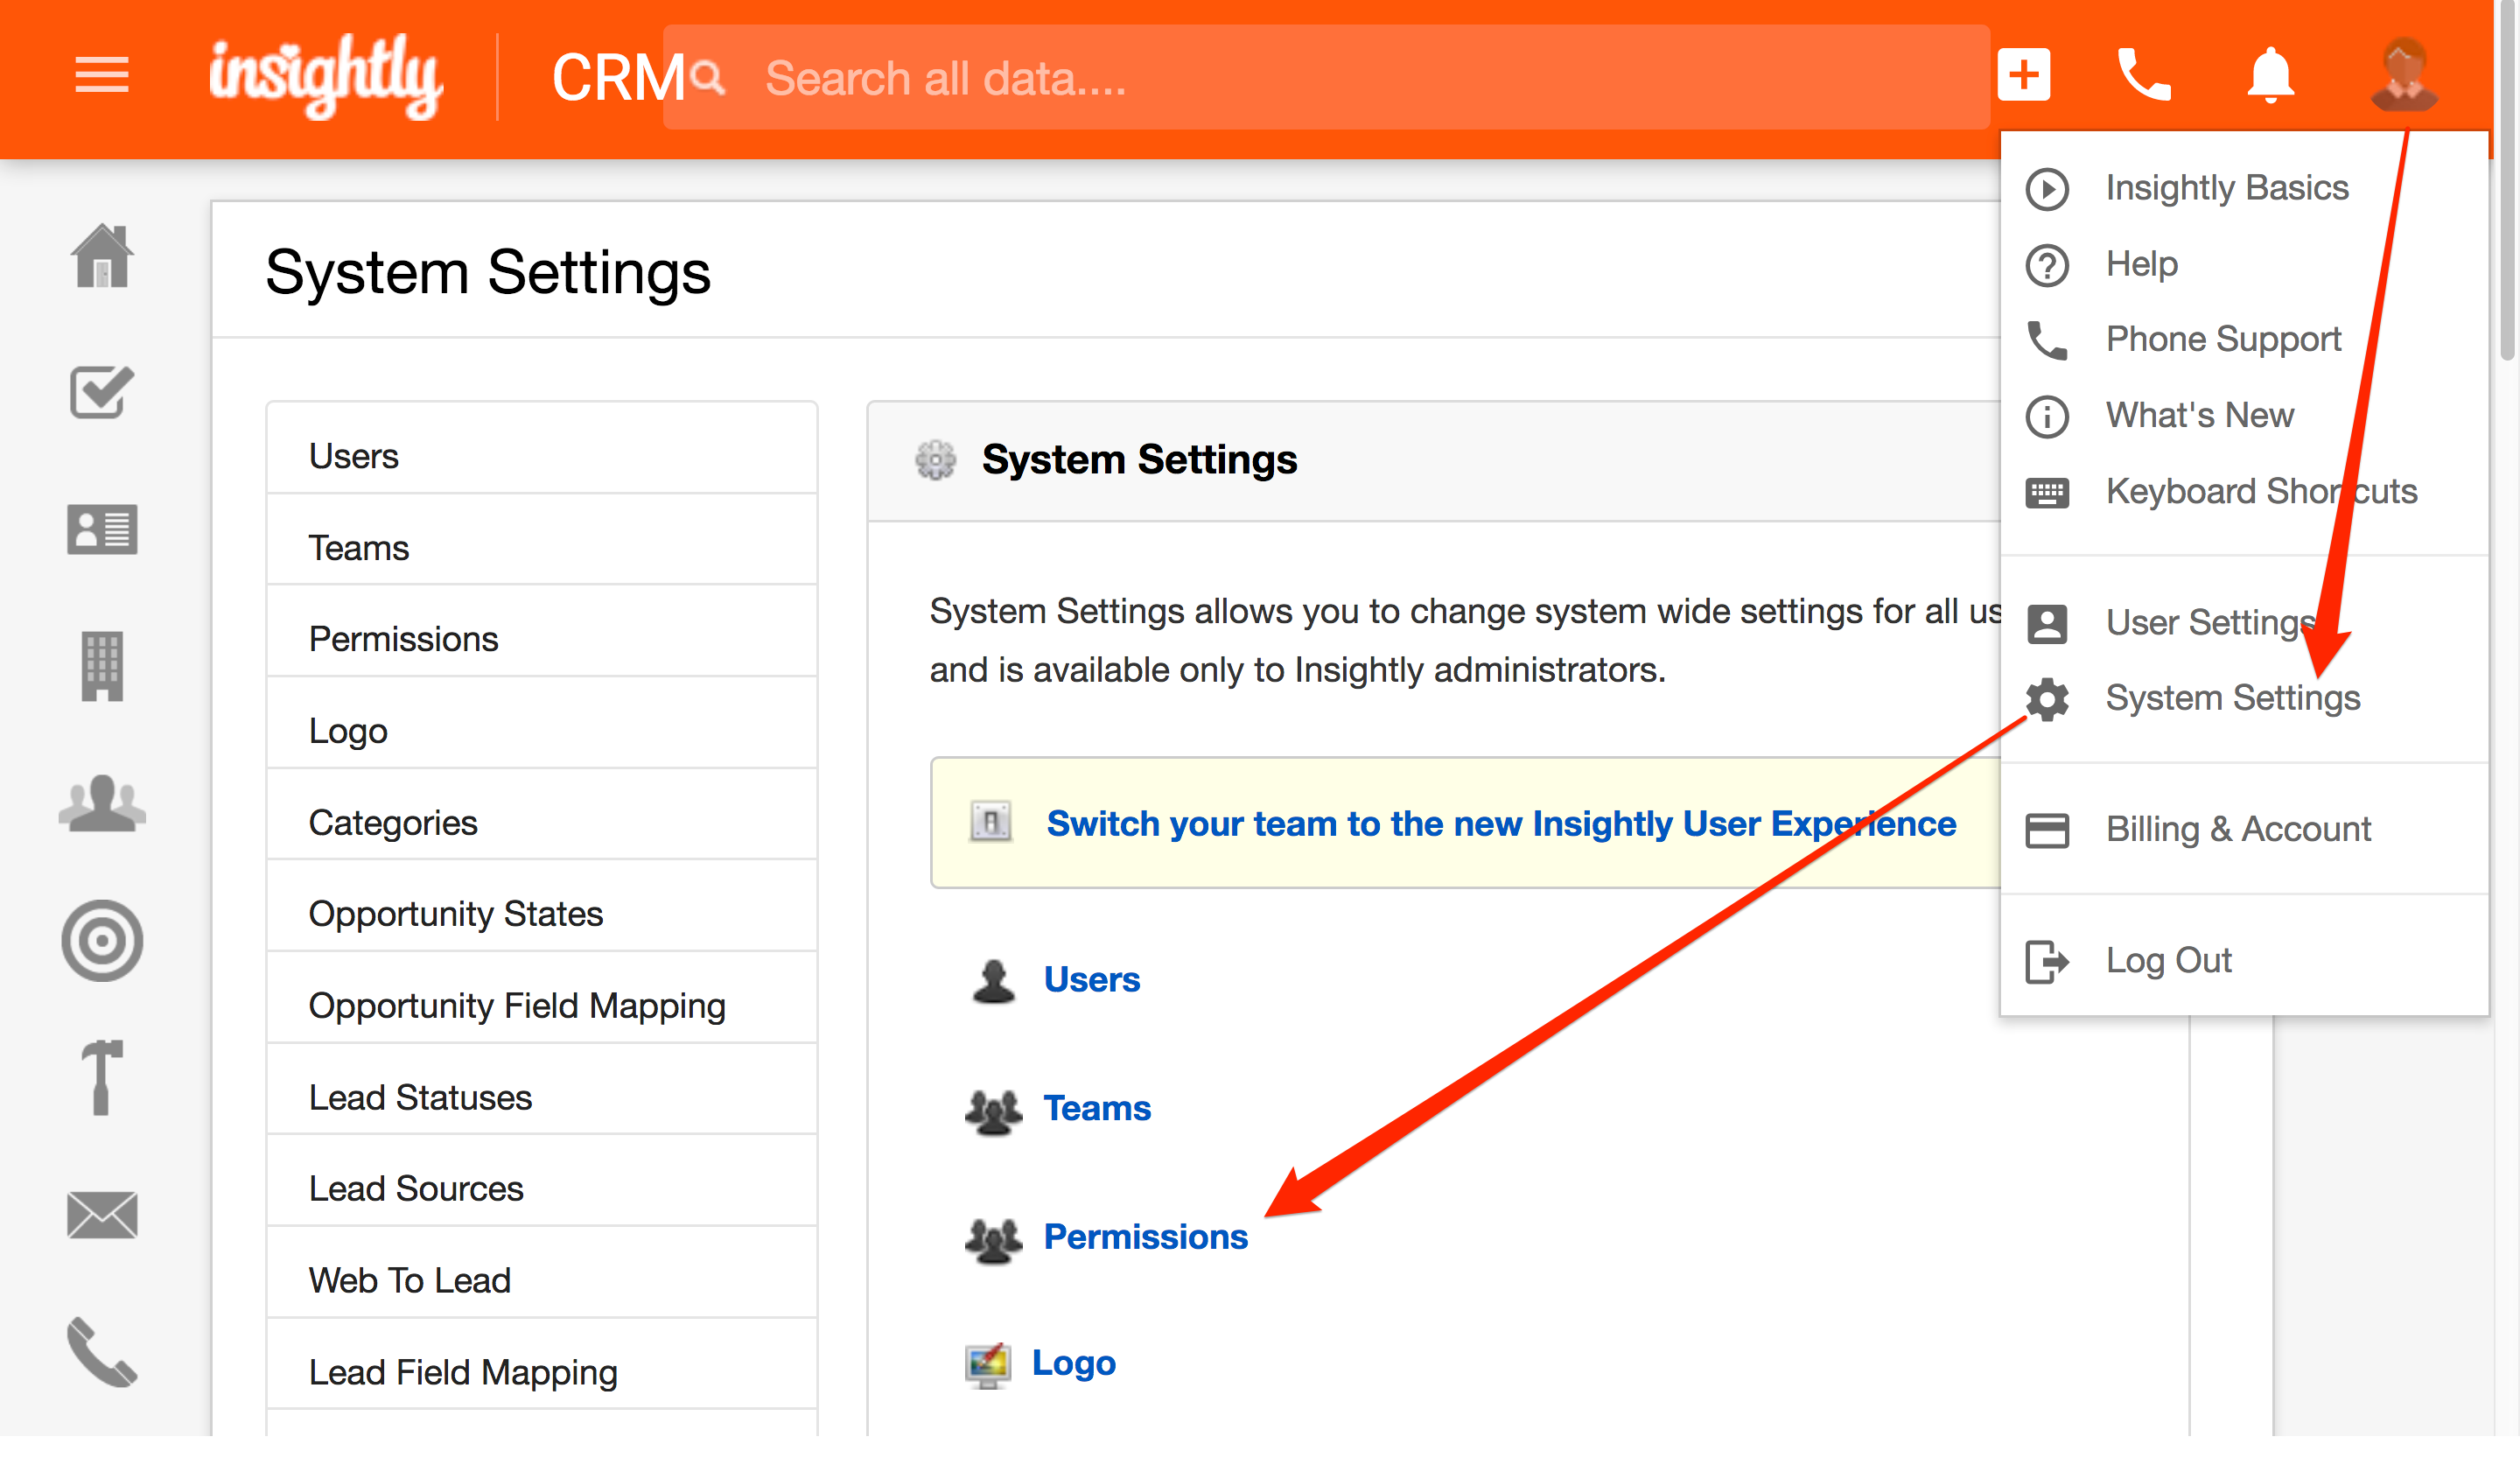Click the Insightly logo
Screen dimensions: 2520x1472
pyautogui.click(x=326, y=76)
